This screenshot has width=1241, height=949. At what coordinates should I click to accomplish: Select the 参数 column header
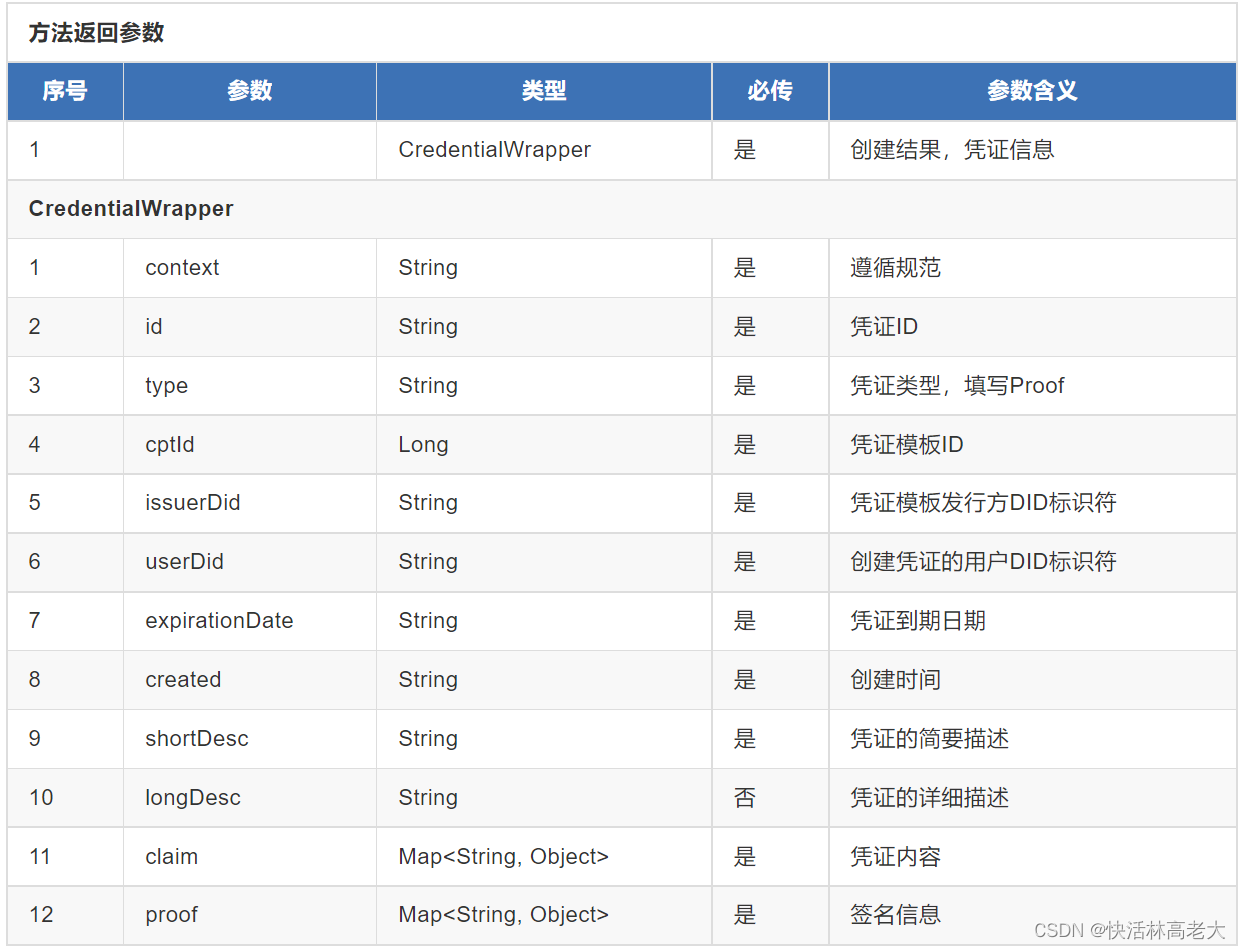(x=248, y=91)
